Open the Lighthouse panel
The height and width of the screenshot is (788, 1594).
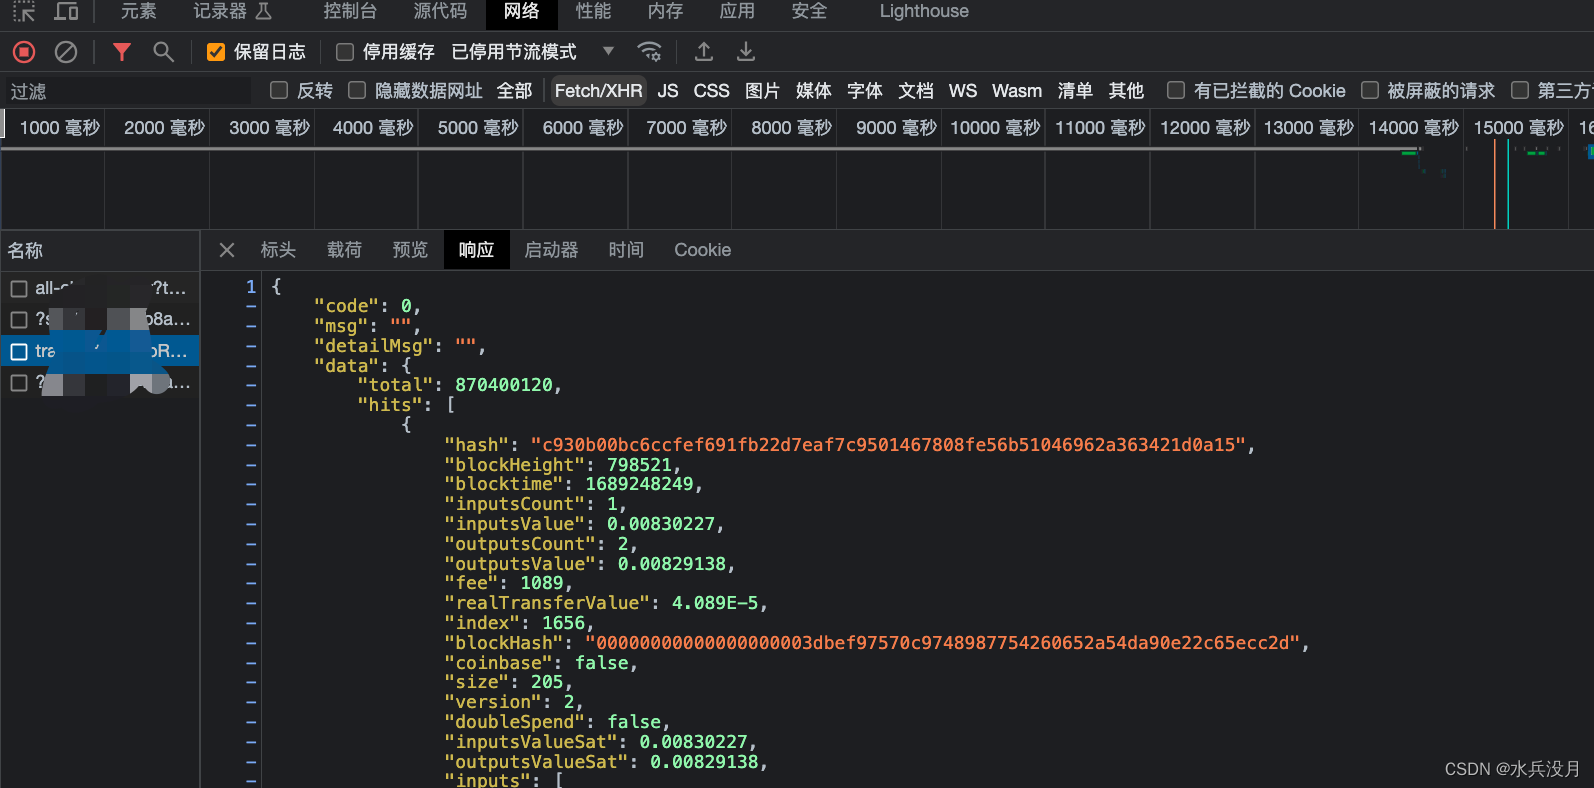click(x=924, y=11)
